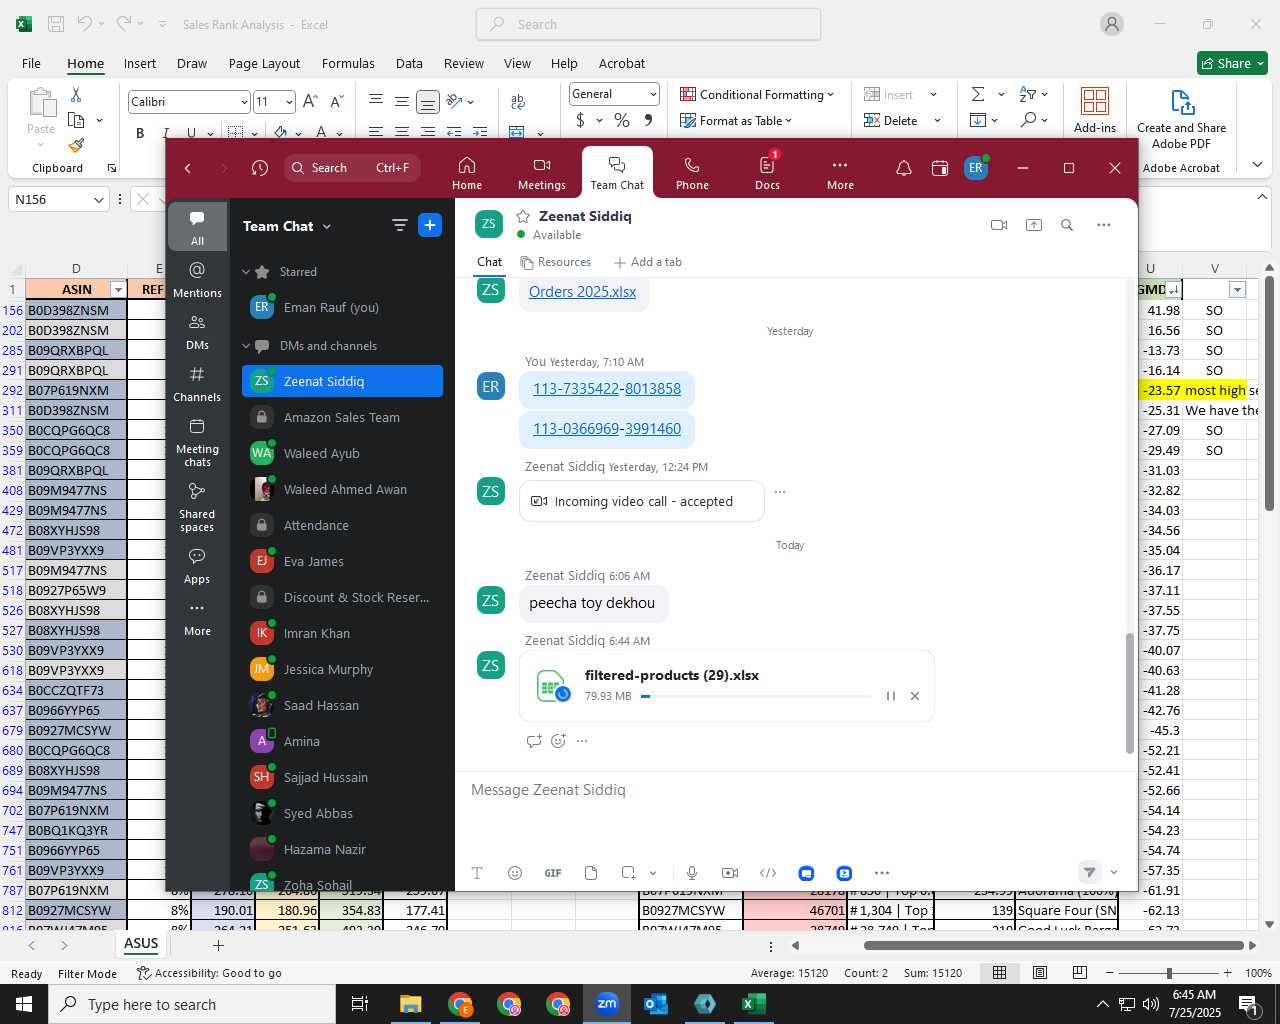Click the compose new chat plus button
This screenshot has width=1280, height=1024.
pyautogui.click(x=430, y=226)
